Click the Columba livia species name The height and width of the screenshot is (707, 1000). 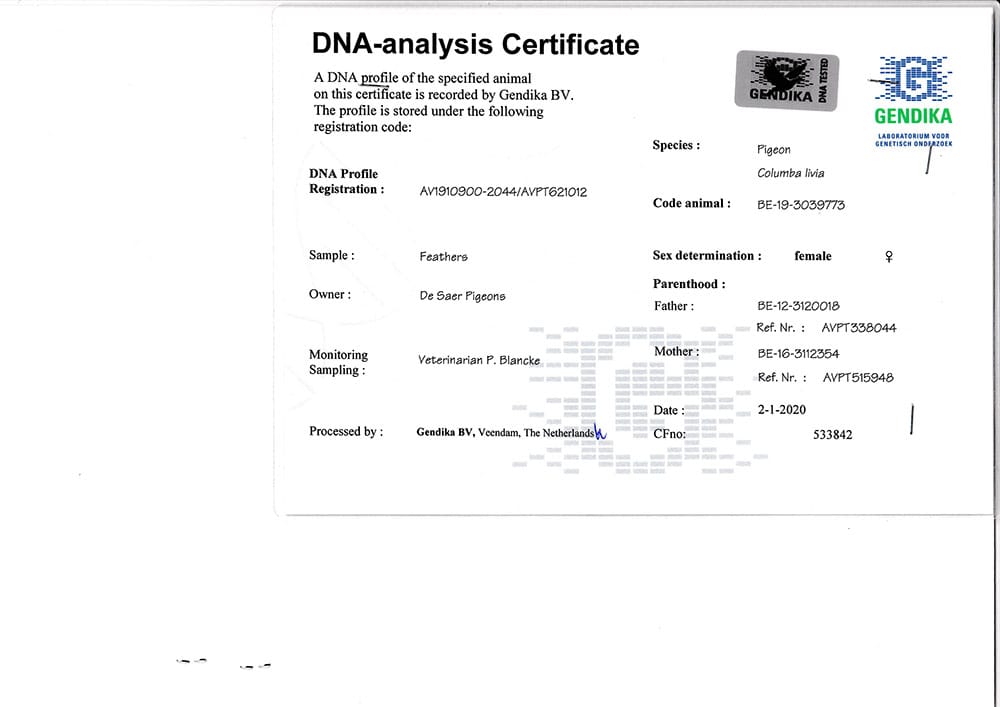click(x=790, y=173)
